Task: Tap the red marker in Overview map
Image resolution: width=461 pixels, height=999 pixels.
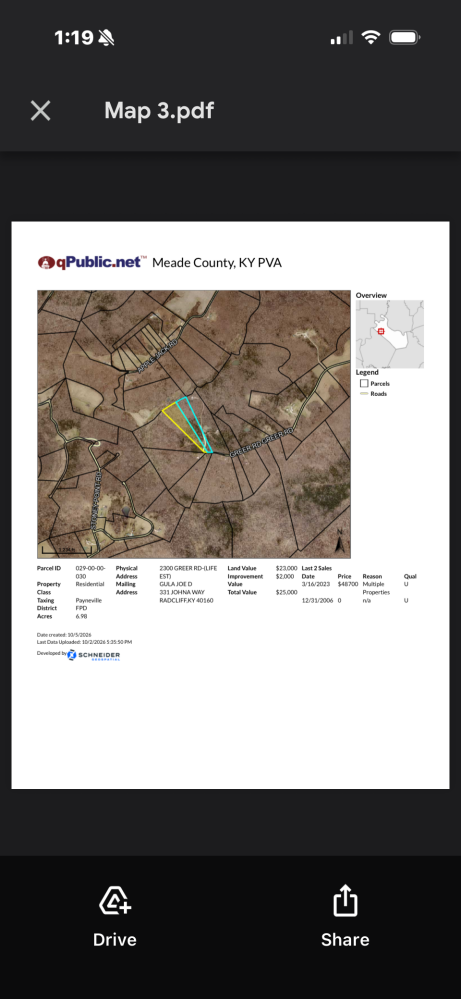Action: [x=381, y=331]
